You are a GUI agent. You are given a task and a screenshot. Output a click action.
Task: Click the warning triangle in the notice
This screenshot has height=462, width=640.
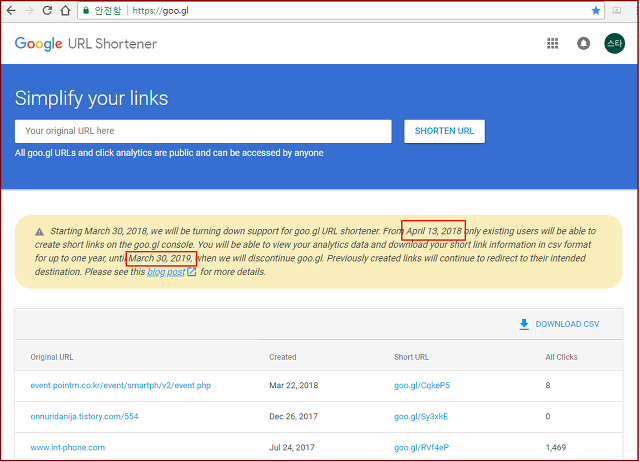point(39,232)
